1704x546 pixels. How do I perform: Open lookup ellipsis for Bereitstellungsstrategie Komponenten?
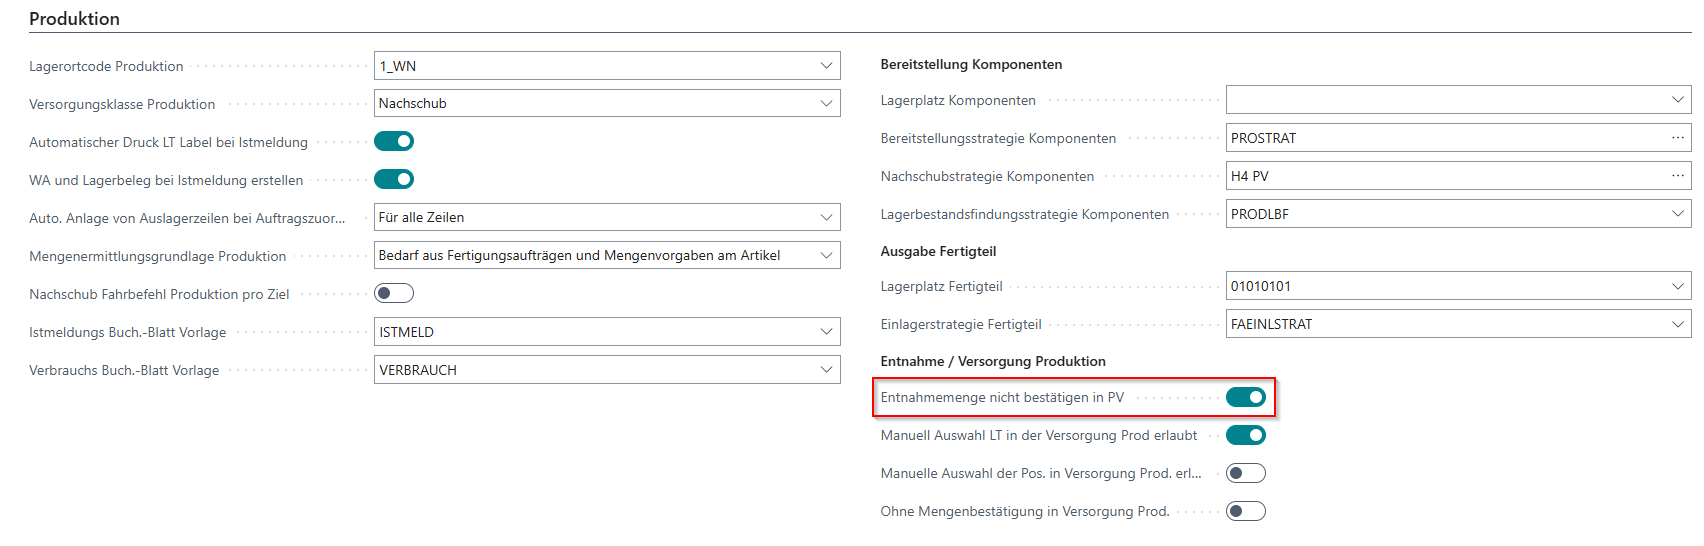pyautogui.click(x=1677, y=138)
